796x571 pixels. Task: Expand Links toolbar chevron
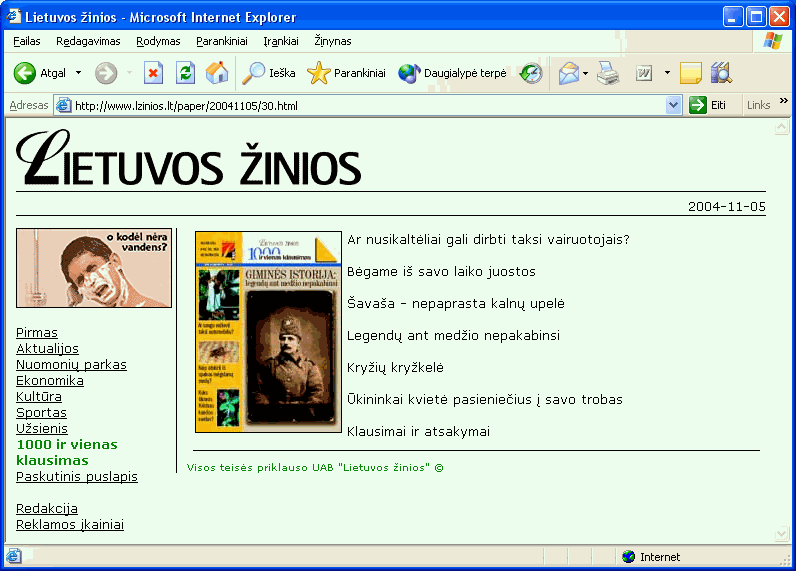[x=784, y=100]
